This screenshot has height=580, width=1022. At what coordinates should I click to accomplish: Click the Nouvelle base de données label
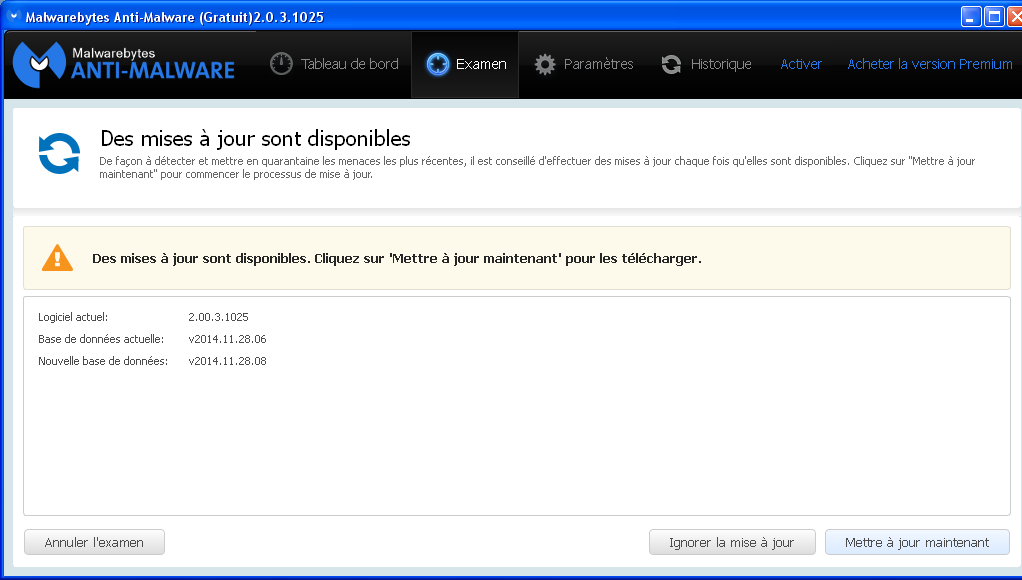[103, 361]
